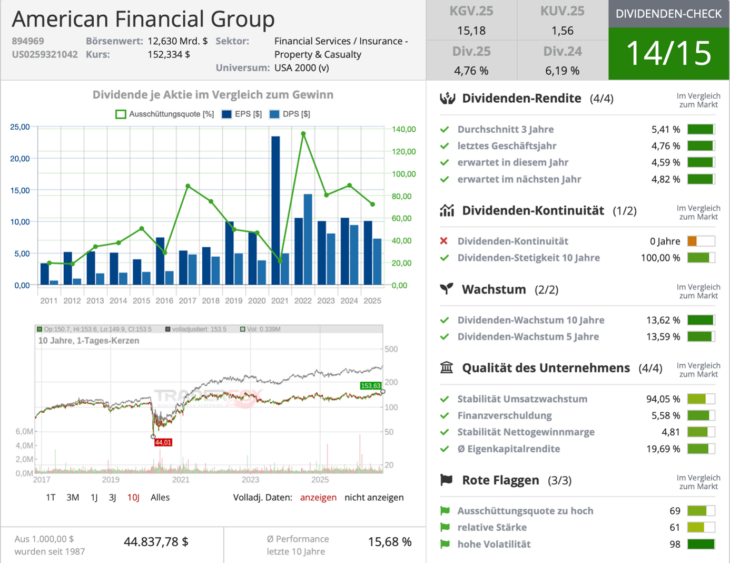
Task: Click the Dividenden-Wachstum 10 Jahre value 13,62 %
Action: coord(663,320)
